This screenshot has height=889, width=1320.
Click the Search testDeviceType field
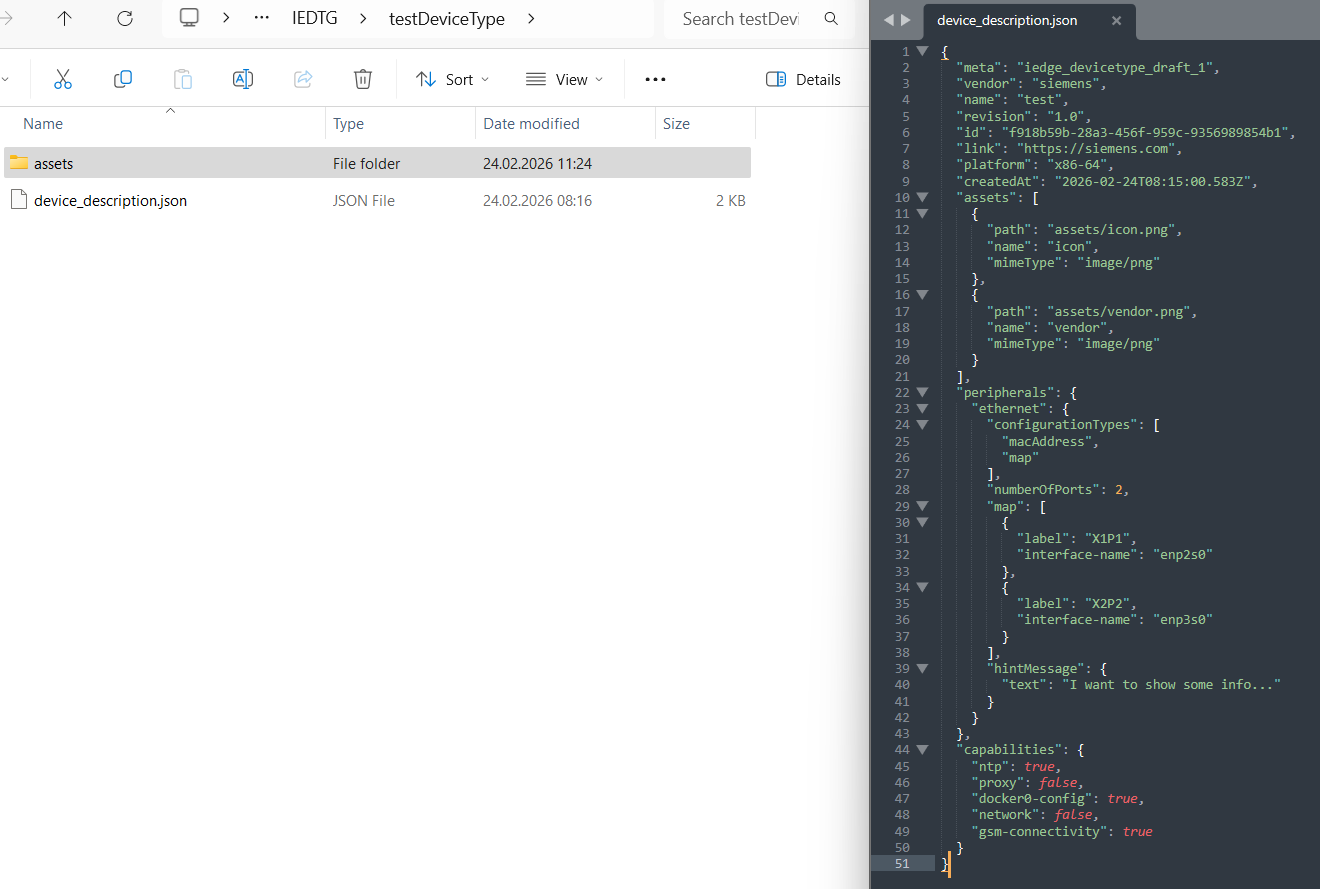tap(741, 18)
